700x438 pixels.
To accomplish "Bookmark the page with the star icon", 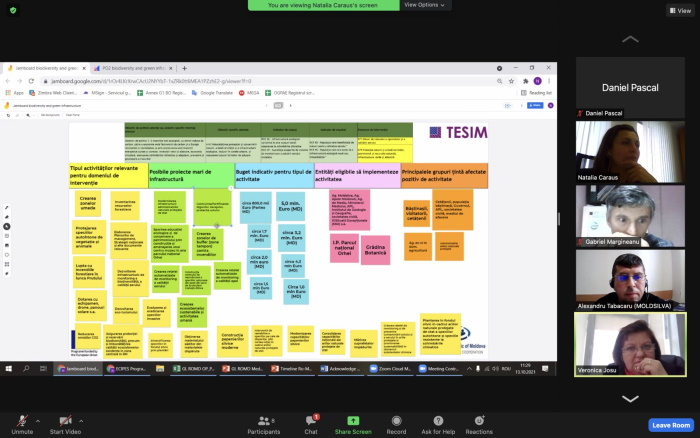I will 512,81.
